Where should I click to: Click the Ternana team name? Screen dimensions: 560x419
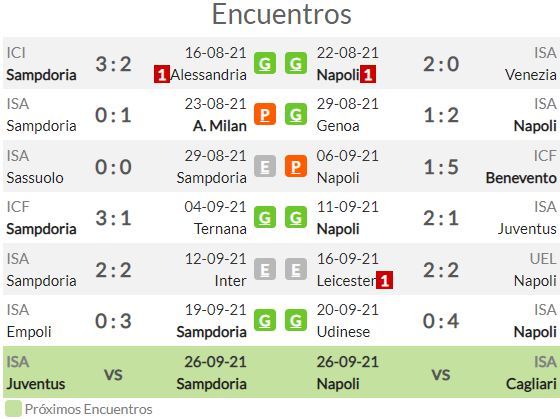coord(220,229)
